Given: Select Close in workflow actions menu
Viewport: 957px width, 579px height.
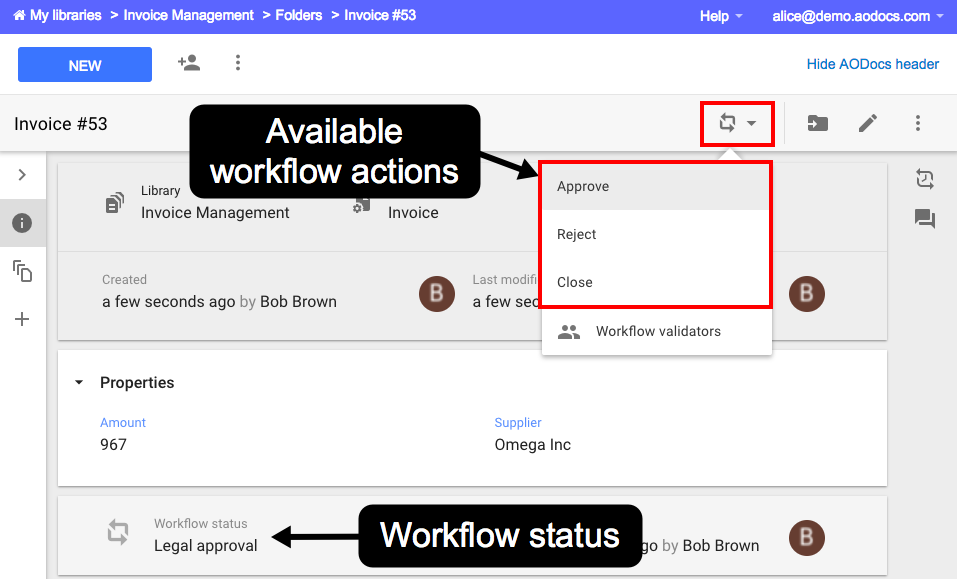Looking at the screenshot, I should [x=656, y=282].
